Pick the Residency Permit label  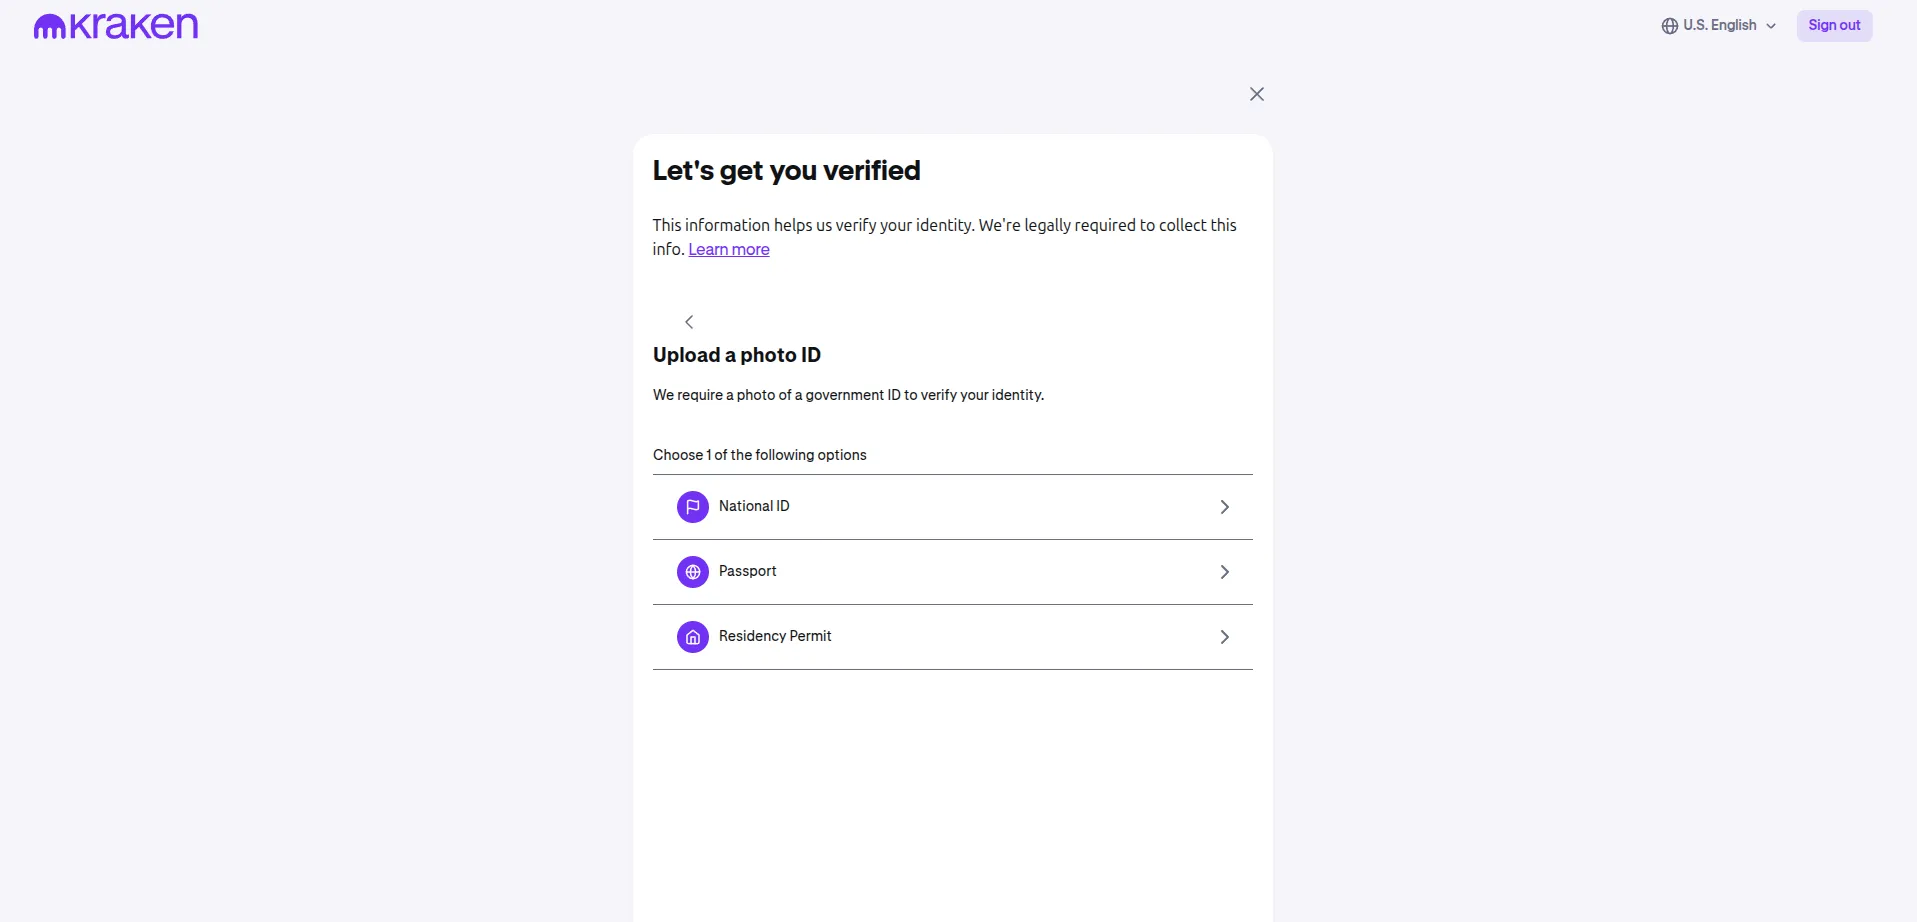pos(775,636)
